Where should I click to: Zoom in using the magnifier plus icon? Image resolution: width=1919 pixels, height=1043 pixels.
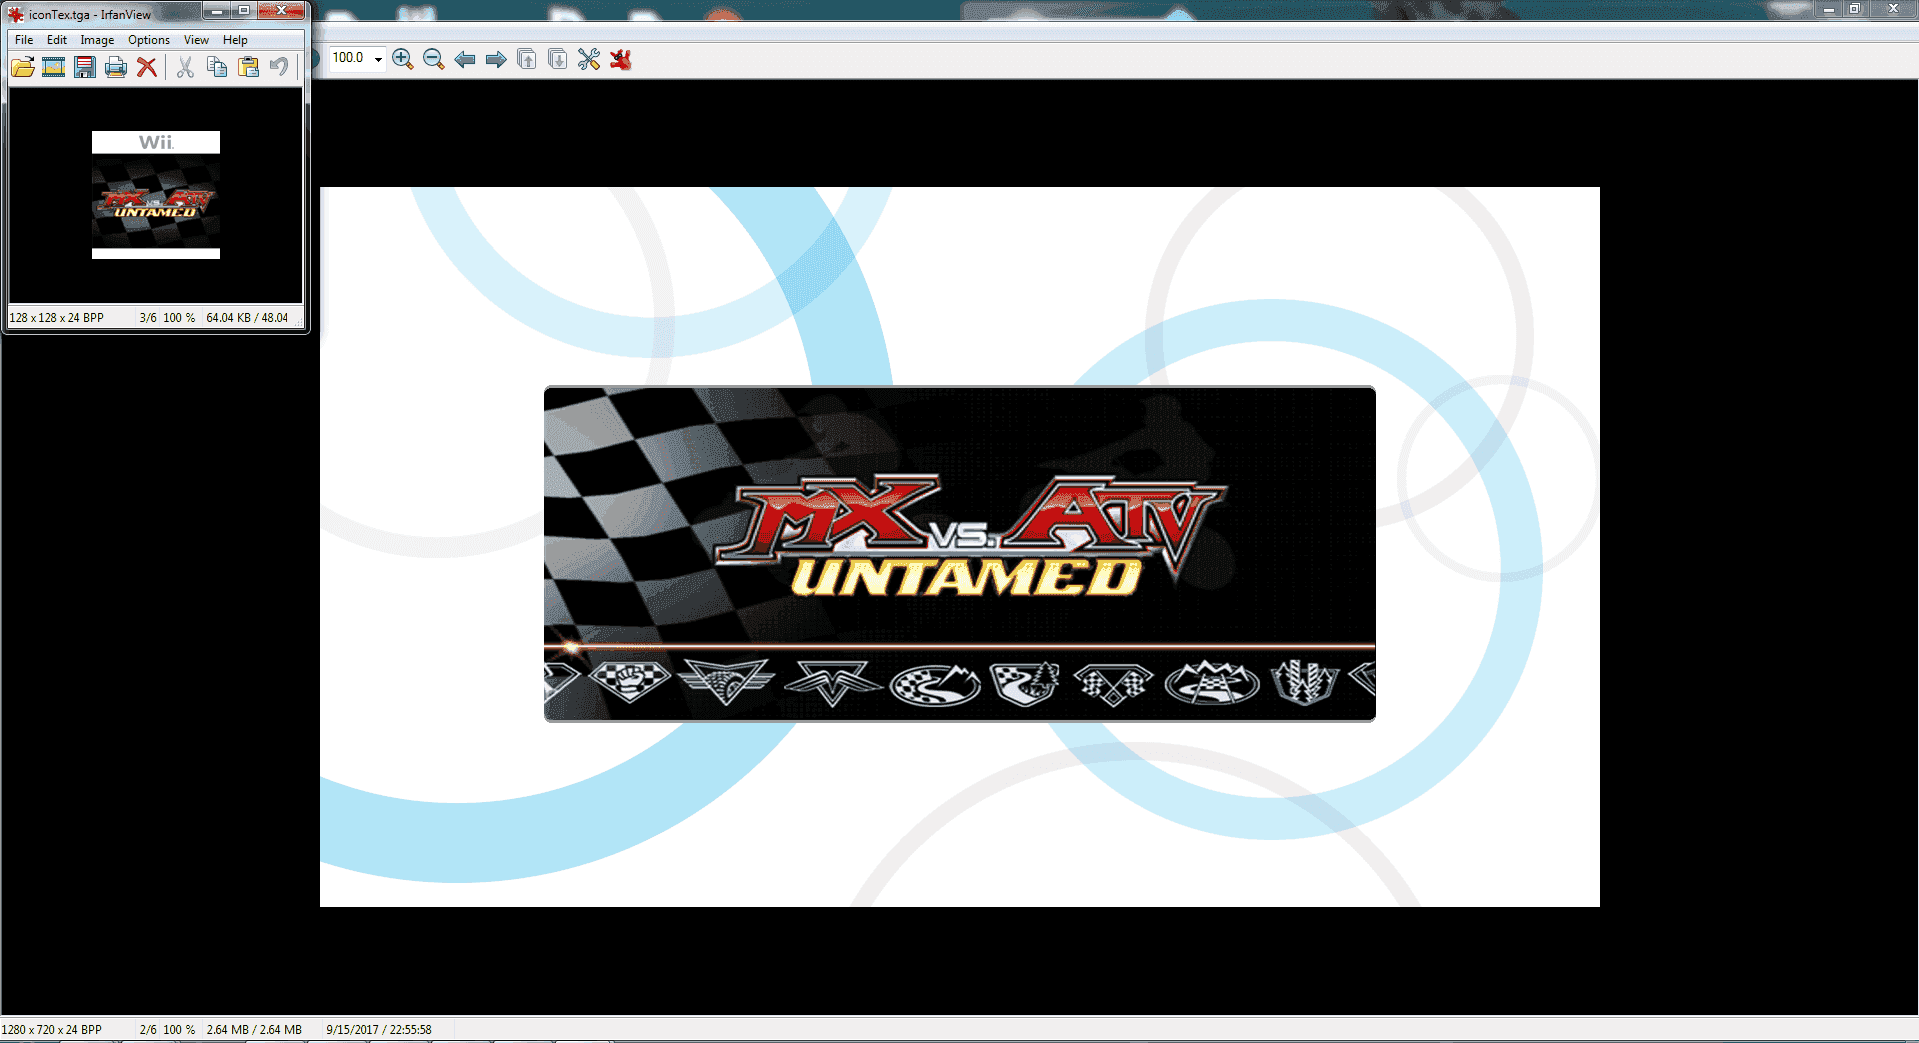(403, 59)
